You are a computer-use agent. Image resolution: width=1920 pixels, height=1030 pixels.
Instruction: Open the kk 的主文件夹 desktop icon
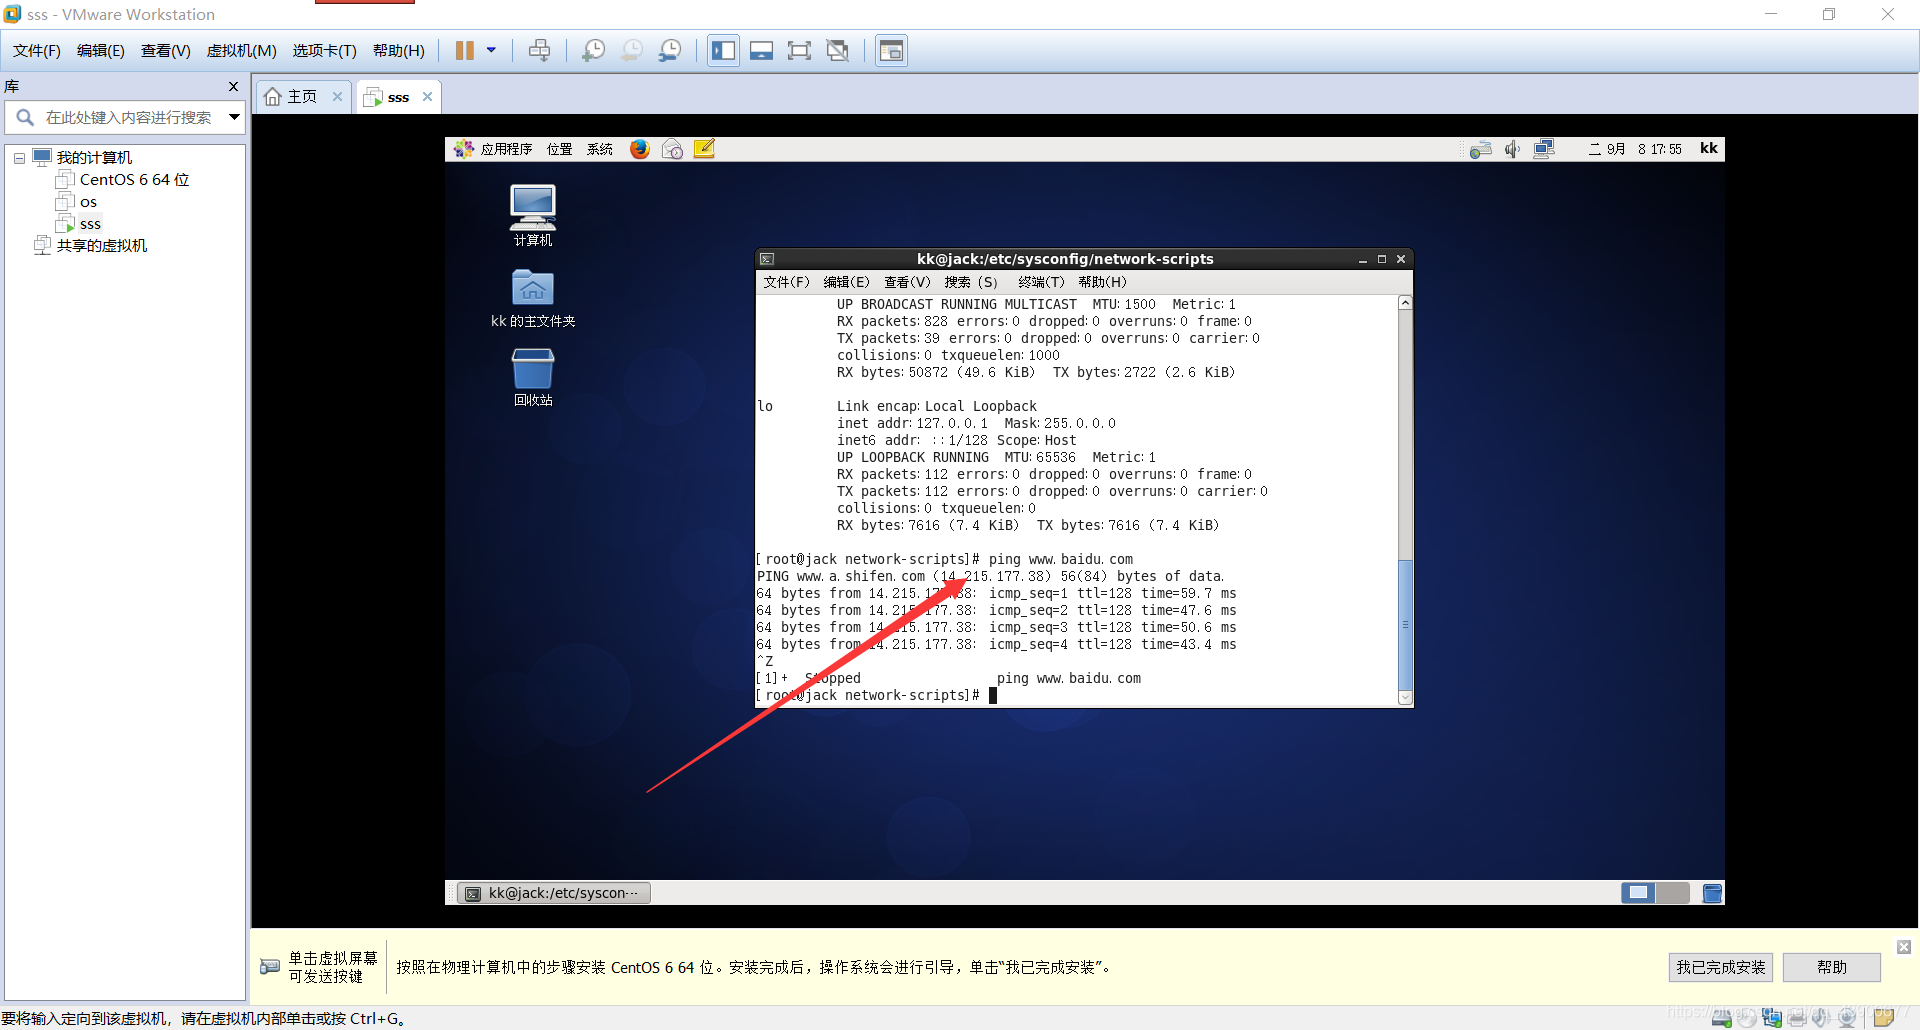[533, 298]
